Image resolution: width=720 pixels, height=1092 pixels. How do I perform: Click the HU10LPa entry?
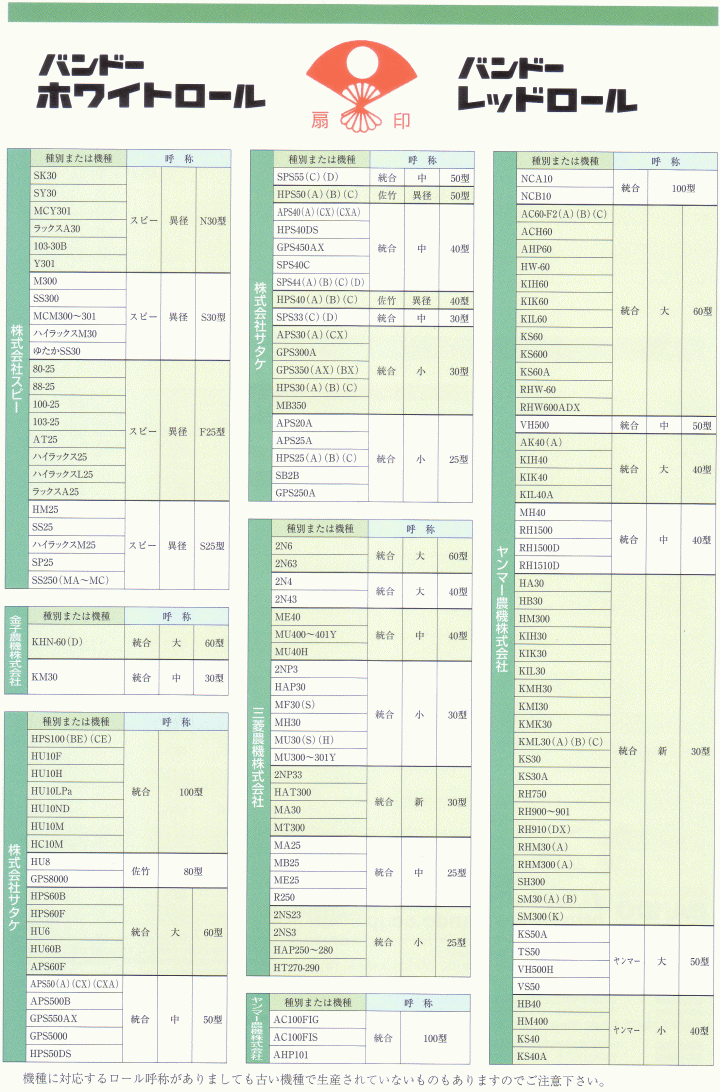pos(75,791)
